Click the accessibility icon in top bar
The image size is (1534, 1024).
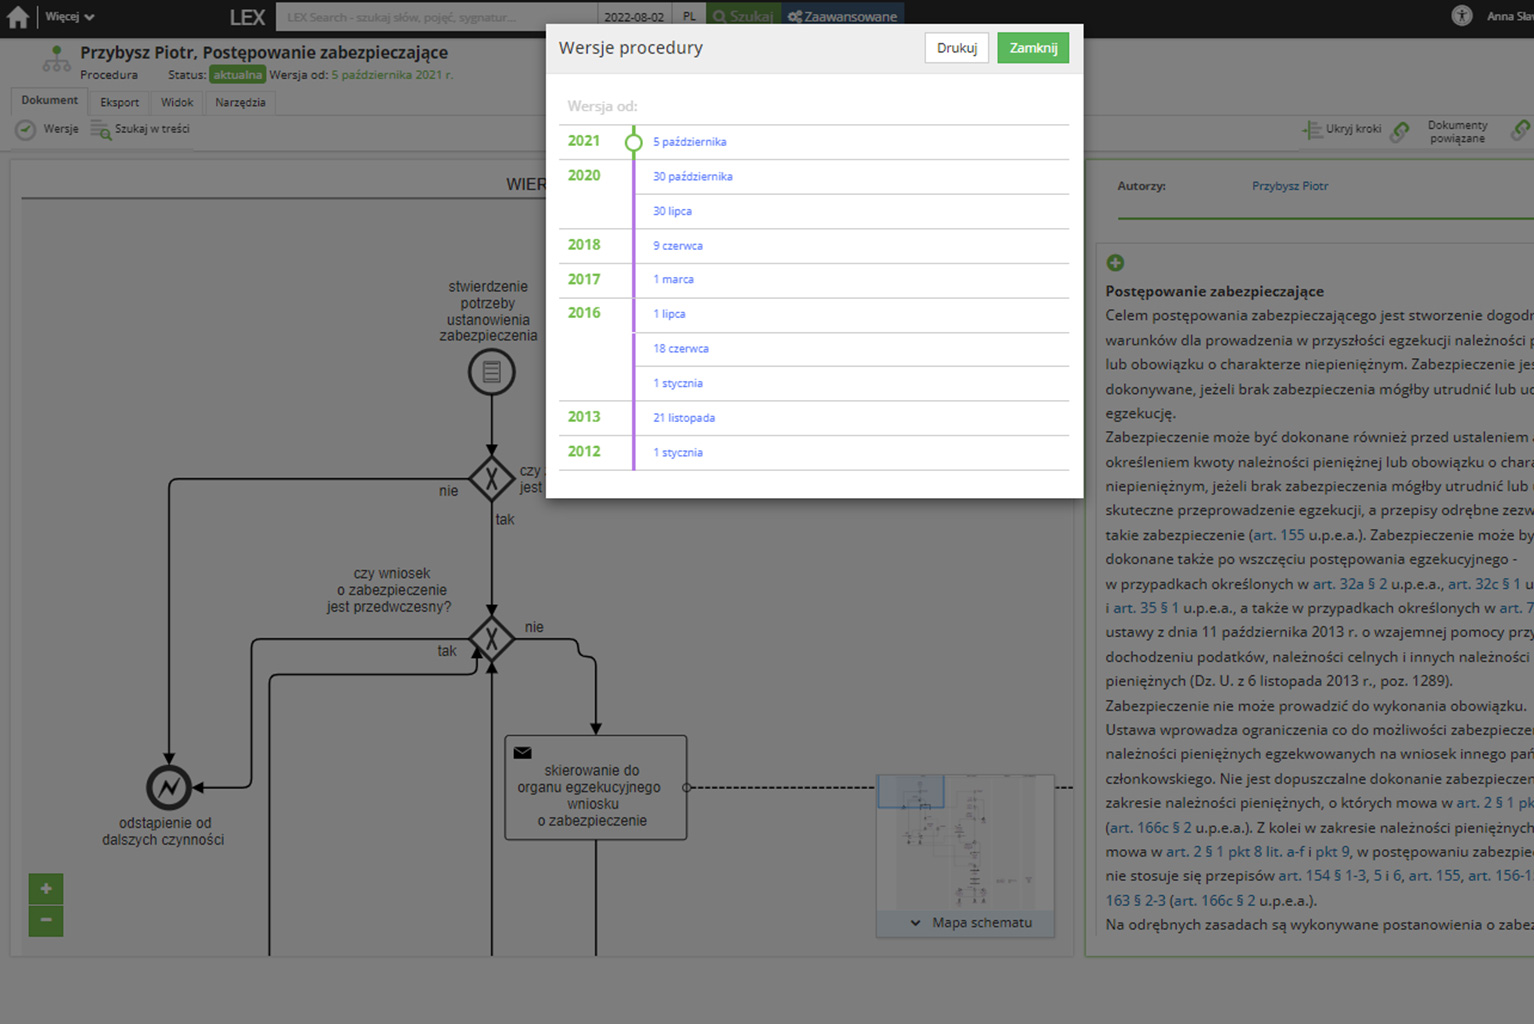click(1461, 16)
